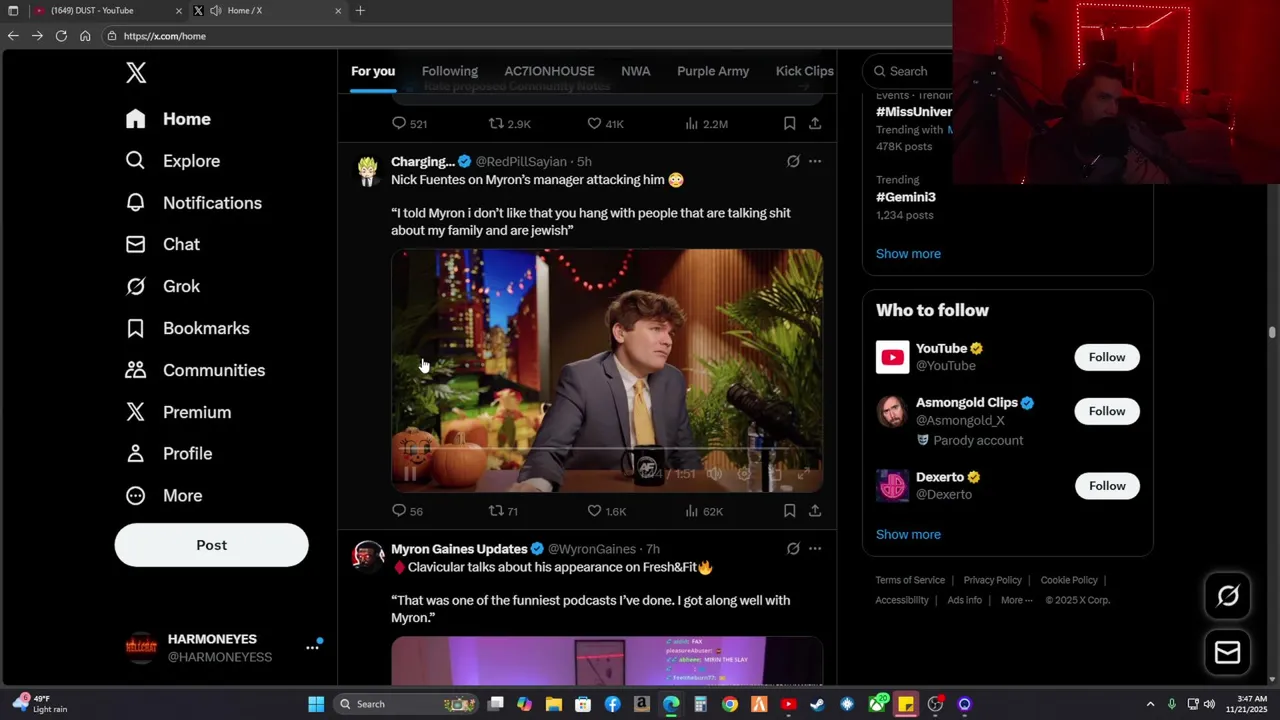Viewport: 1280px width, 720px height.
Task: Bookmark the Nick Fuentes post
Action: click(x=789, y=511)
